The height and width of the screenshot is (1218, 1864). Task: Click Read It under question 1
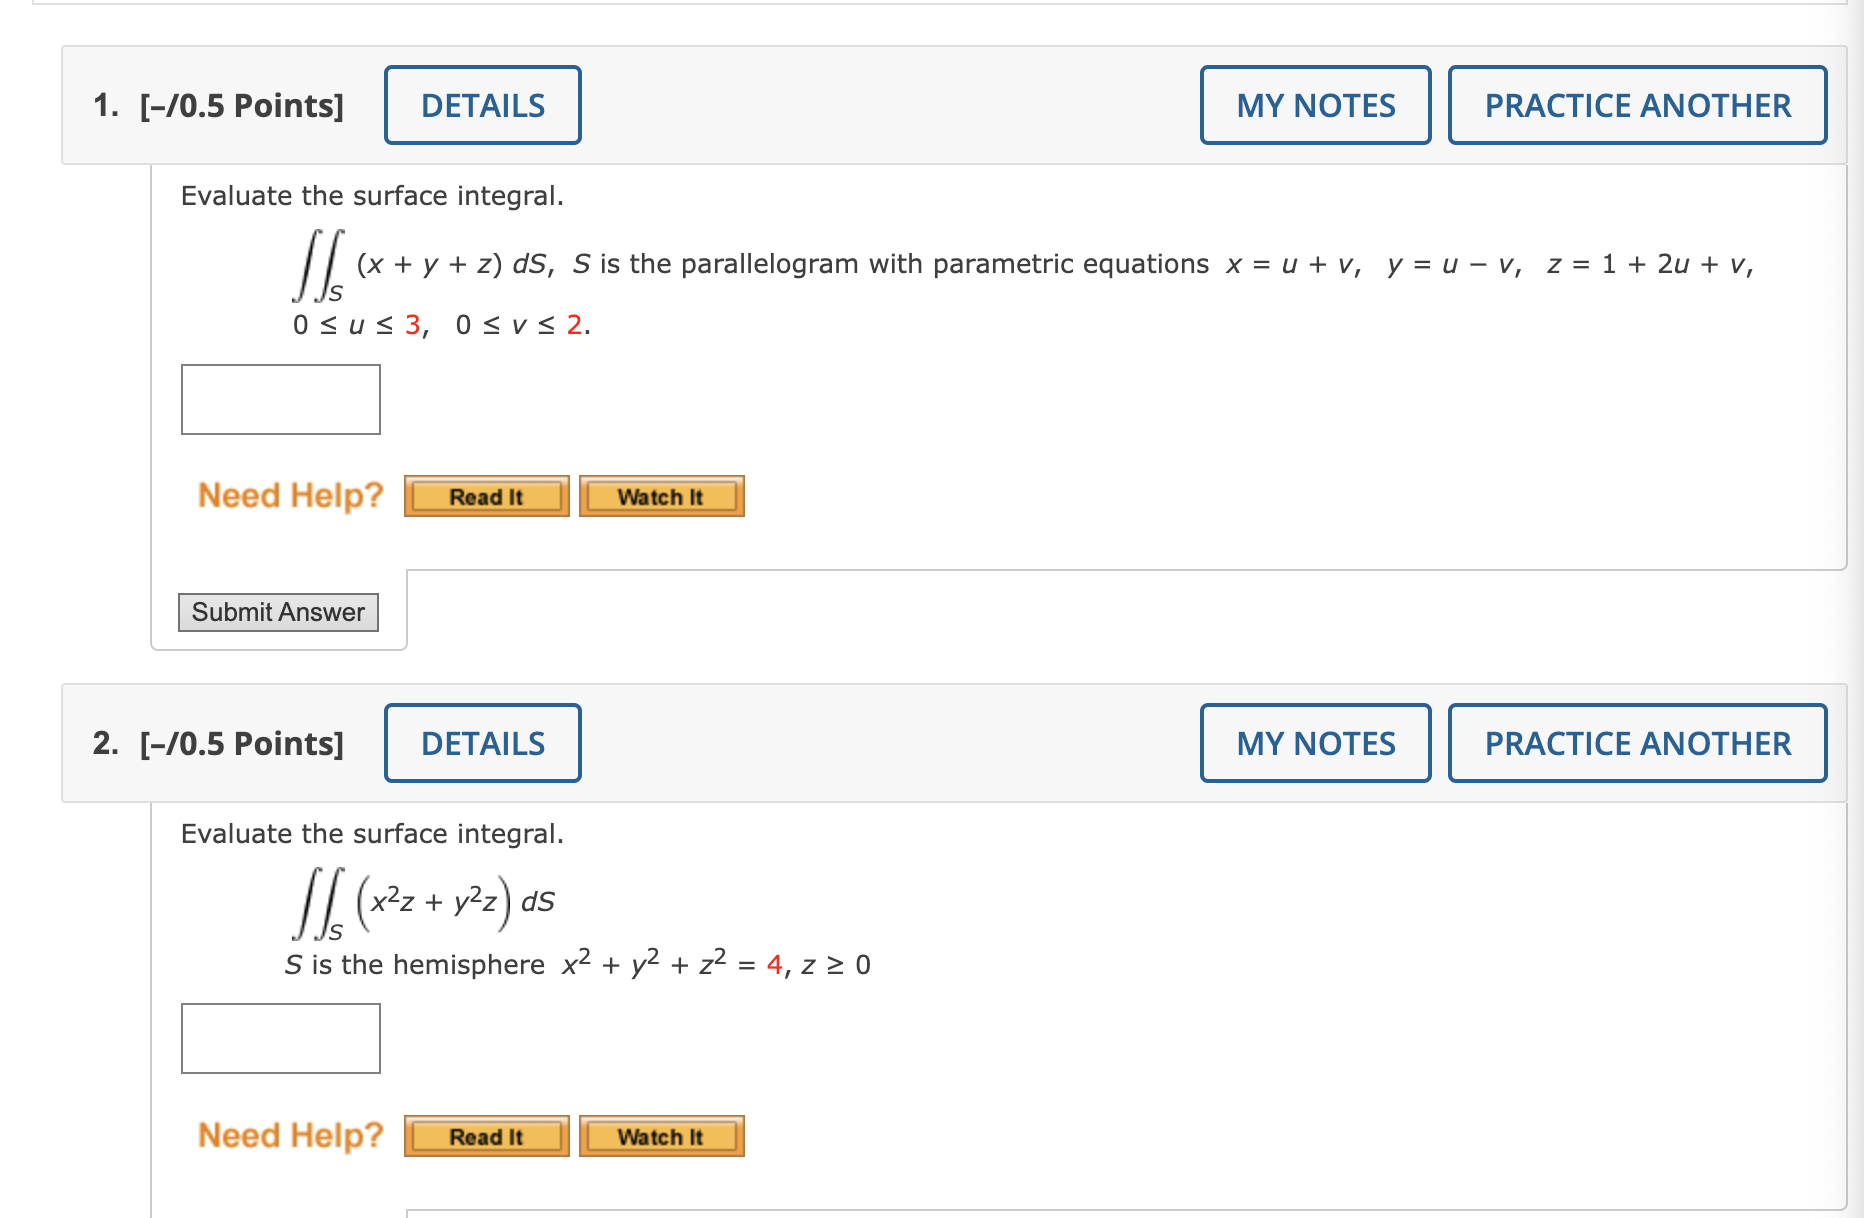(x=487, y=496)
